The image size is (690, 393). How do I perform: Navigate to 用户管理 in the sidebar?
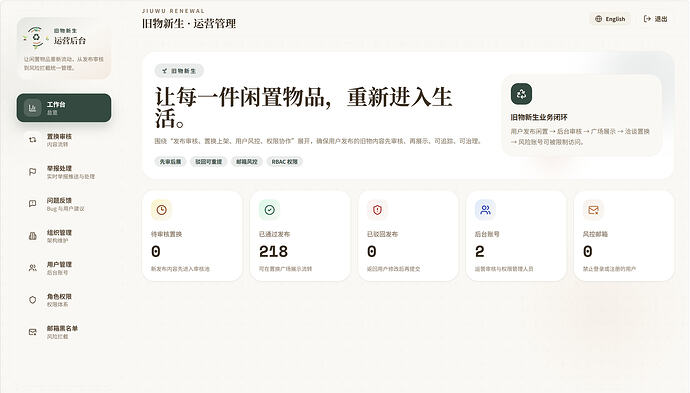click(64, 268)
